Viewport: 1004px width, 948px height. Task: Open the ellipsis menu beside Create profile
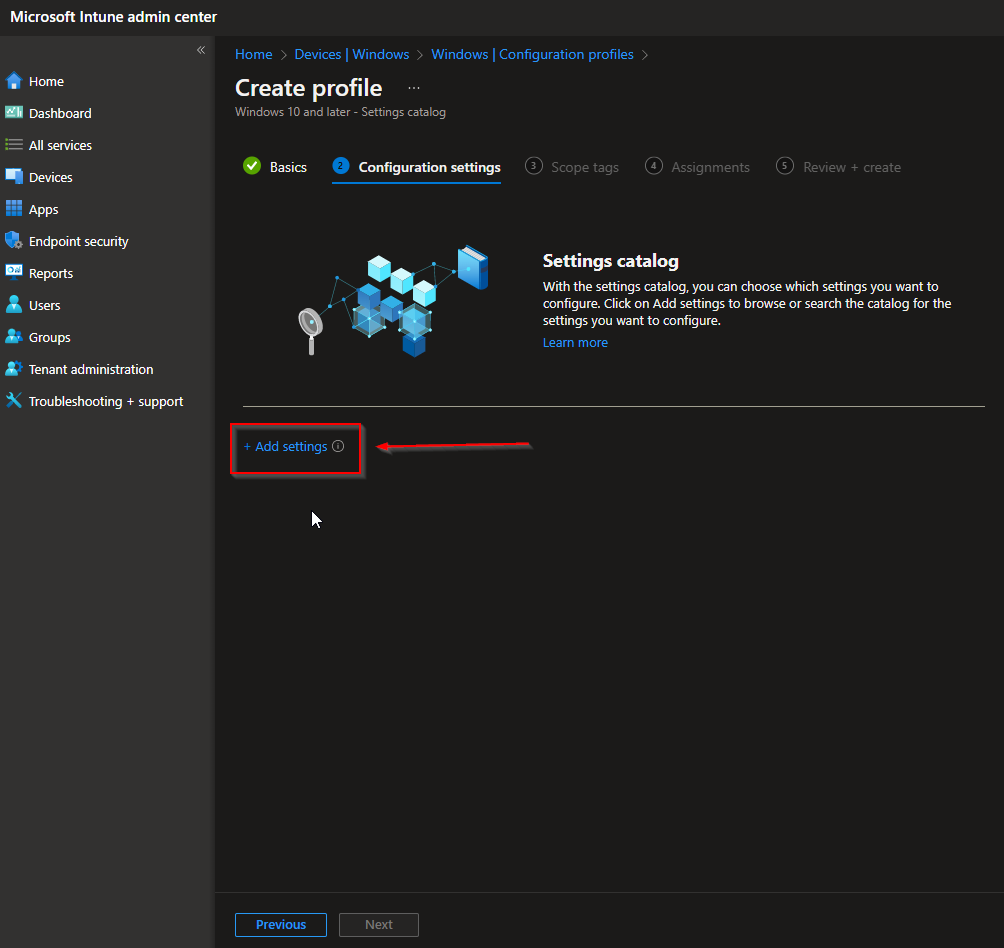click(x=414, y=88)
